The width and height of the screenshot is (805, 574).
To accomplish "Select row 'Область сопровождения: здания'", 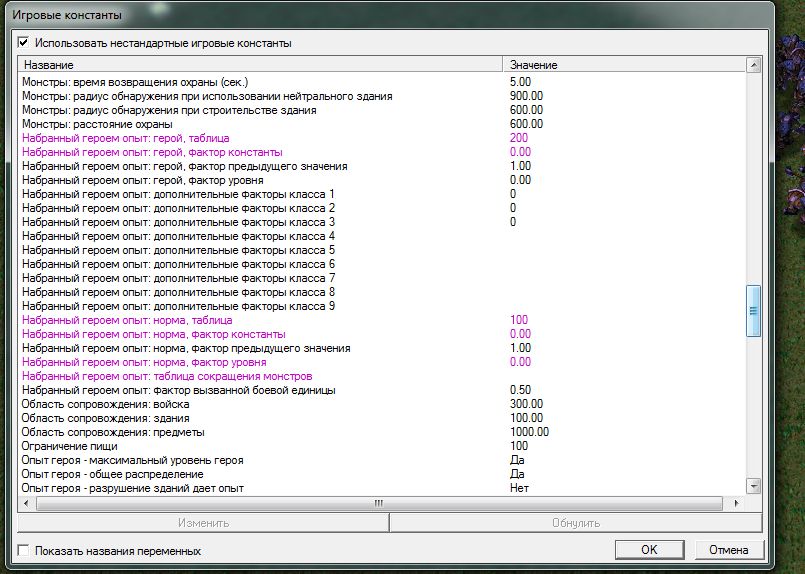I will pyautogui.click(x=382, y=418).
